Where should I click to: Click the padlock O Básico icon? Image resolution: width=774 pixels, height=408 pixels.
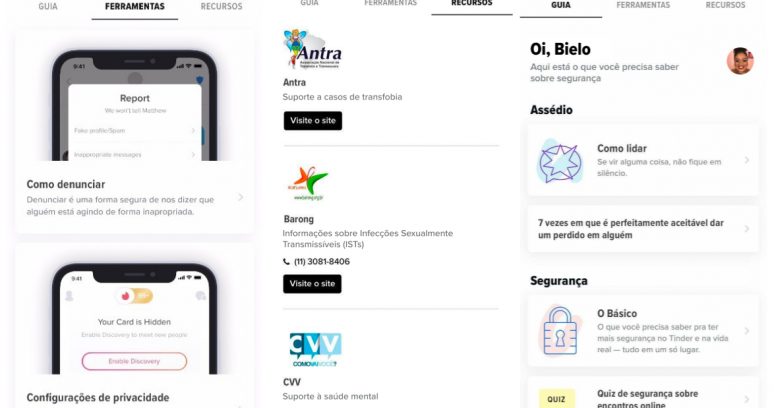[x=560, y=331]
